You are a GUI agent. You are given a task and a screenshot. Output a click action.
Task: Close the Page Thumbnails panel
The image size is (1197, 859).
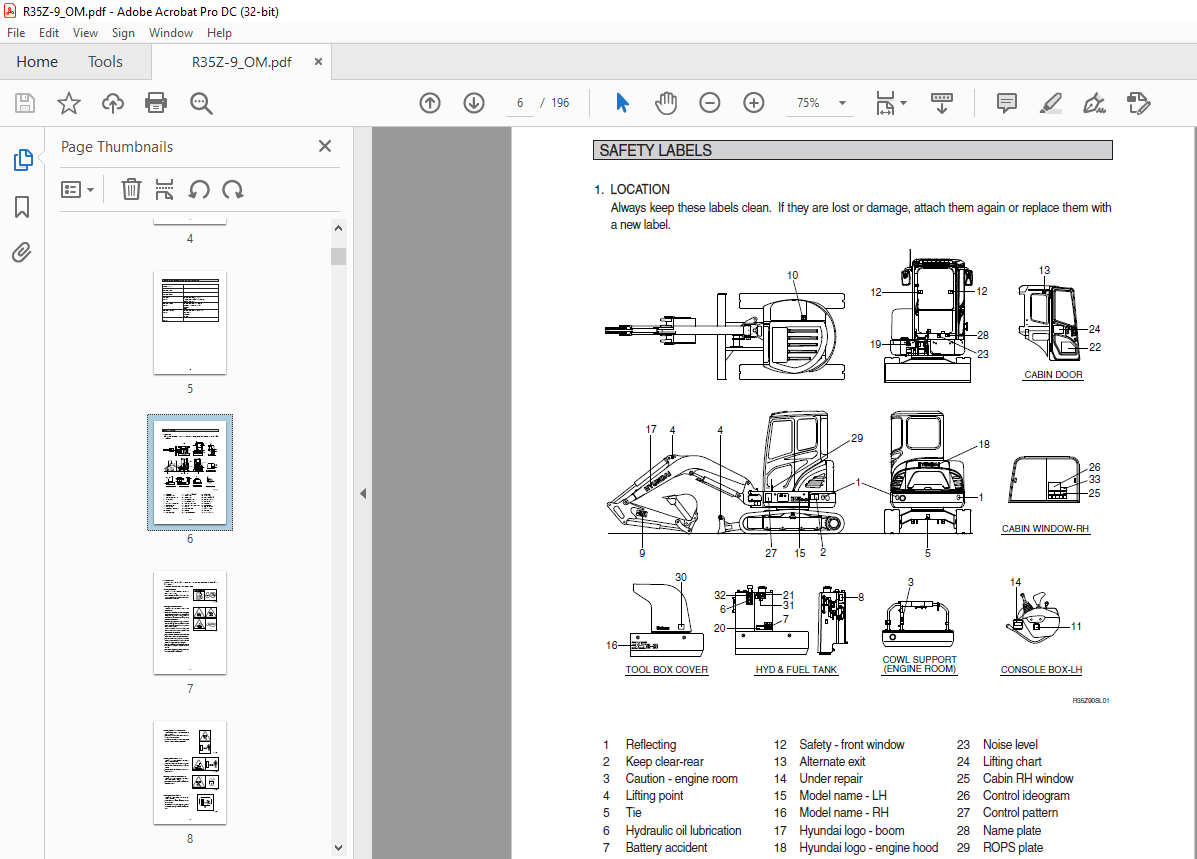coord(325,146)
